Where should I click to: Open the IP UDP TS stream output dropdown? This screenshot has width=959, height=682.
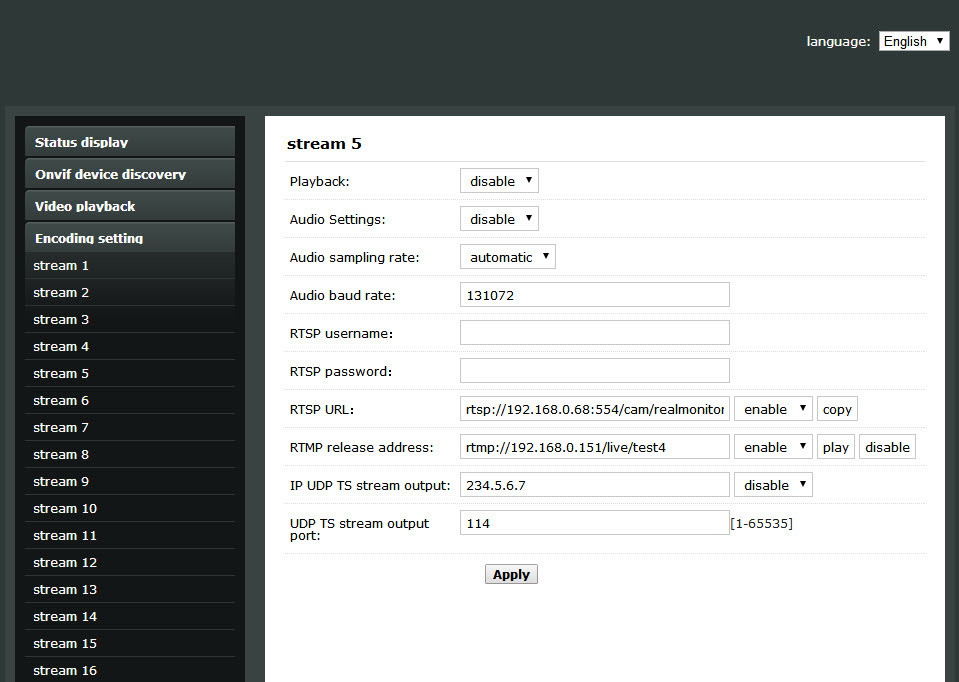(x=773, y=484)
